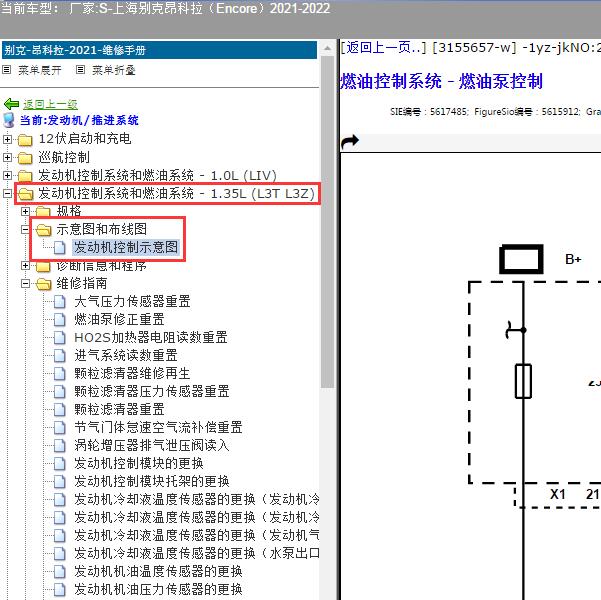Expand the 巡航控制 folder
This screenshot has height=600, width=601.
coord(7,157)
